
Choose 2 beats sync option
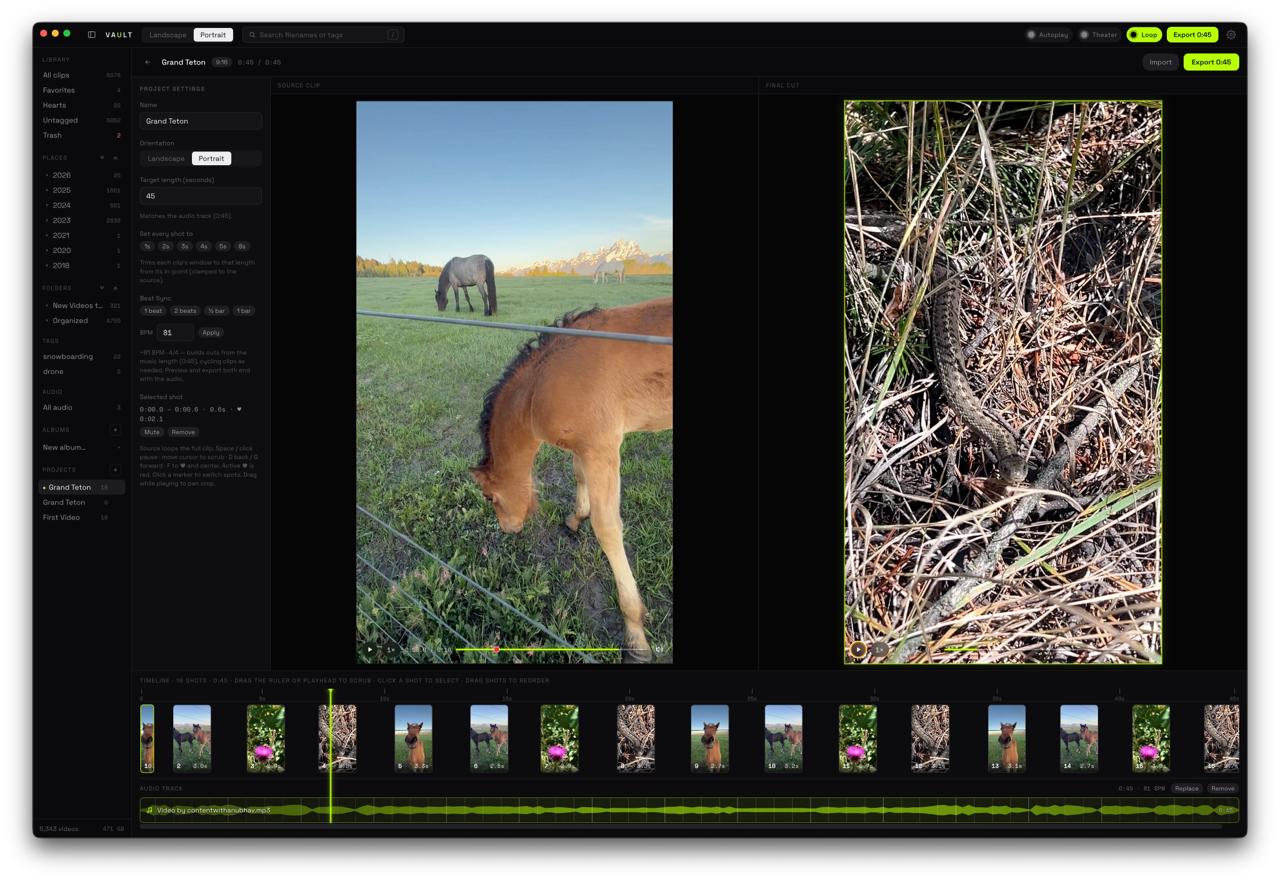[185, 311]
